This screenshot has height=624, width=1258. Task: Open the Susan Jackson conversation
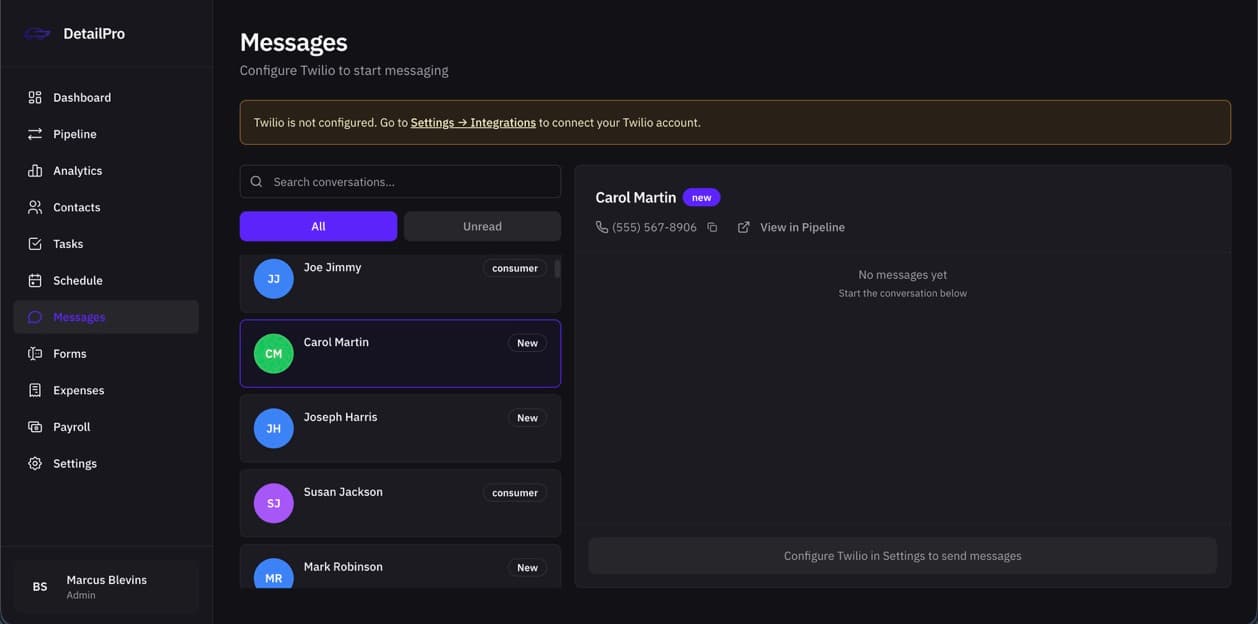point(400,502)
